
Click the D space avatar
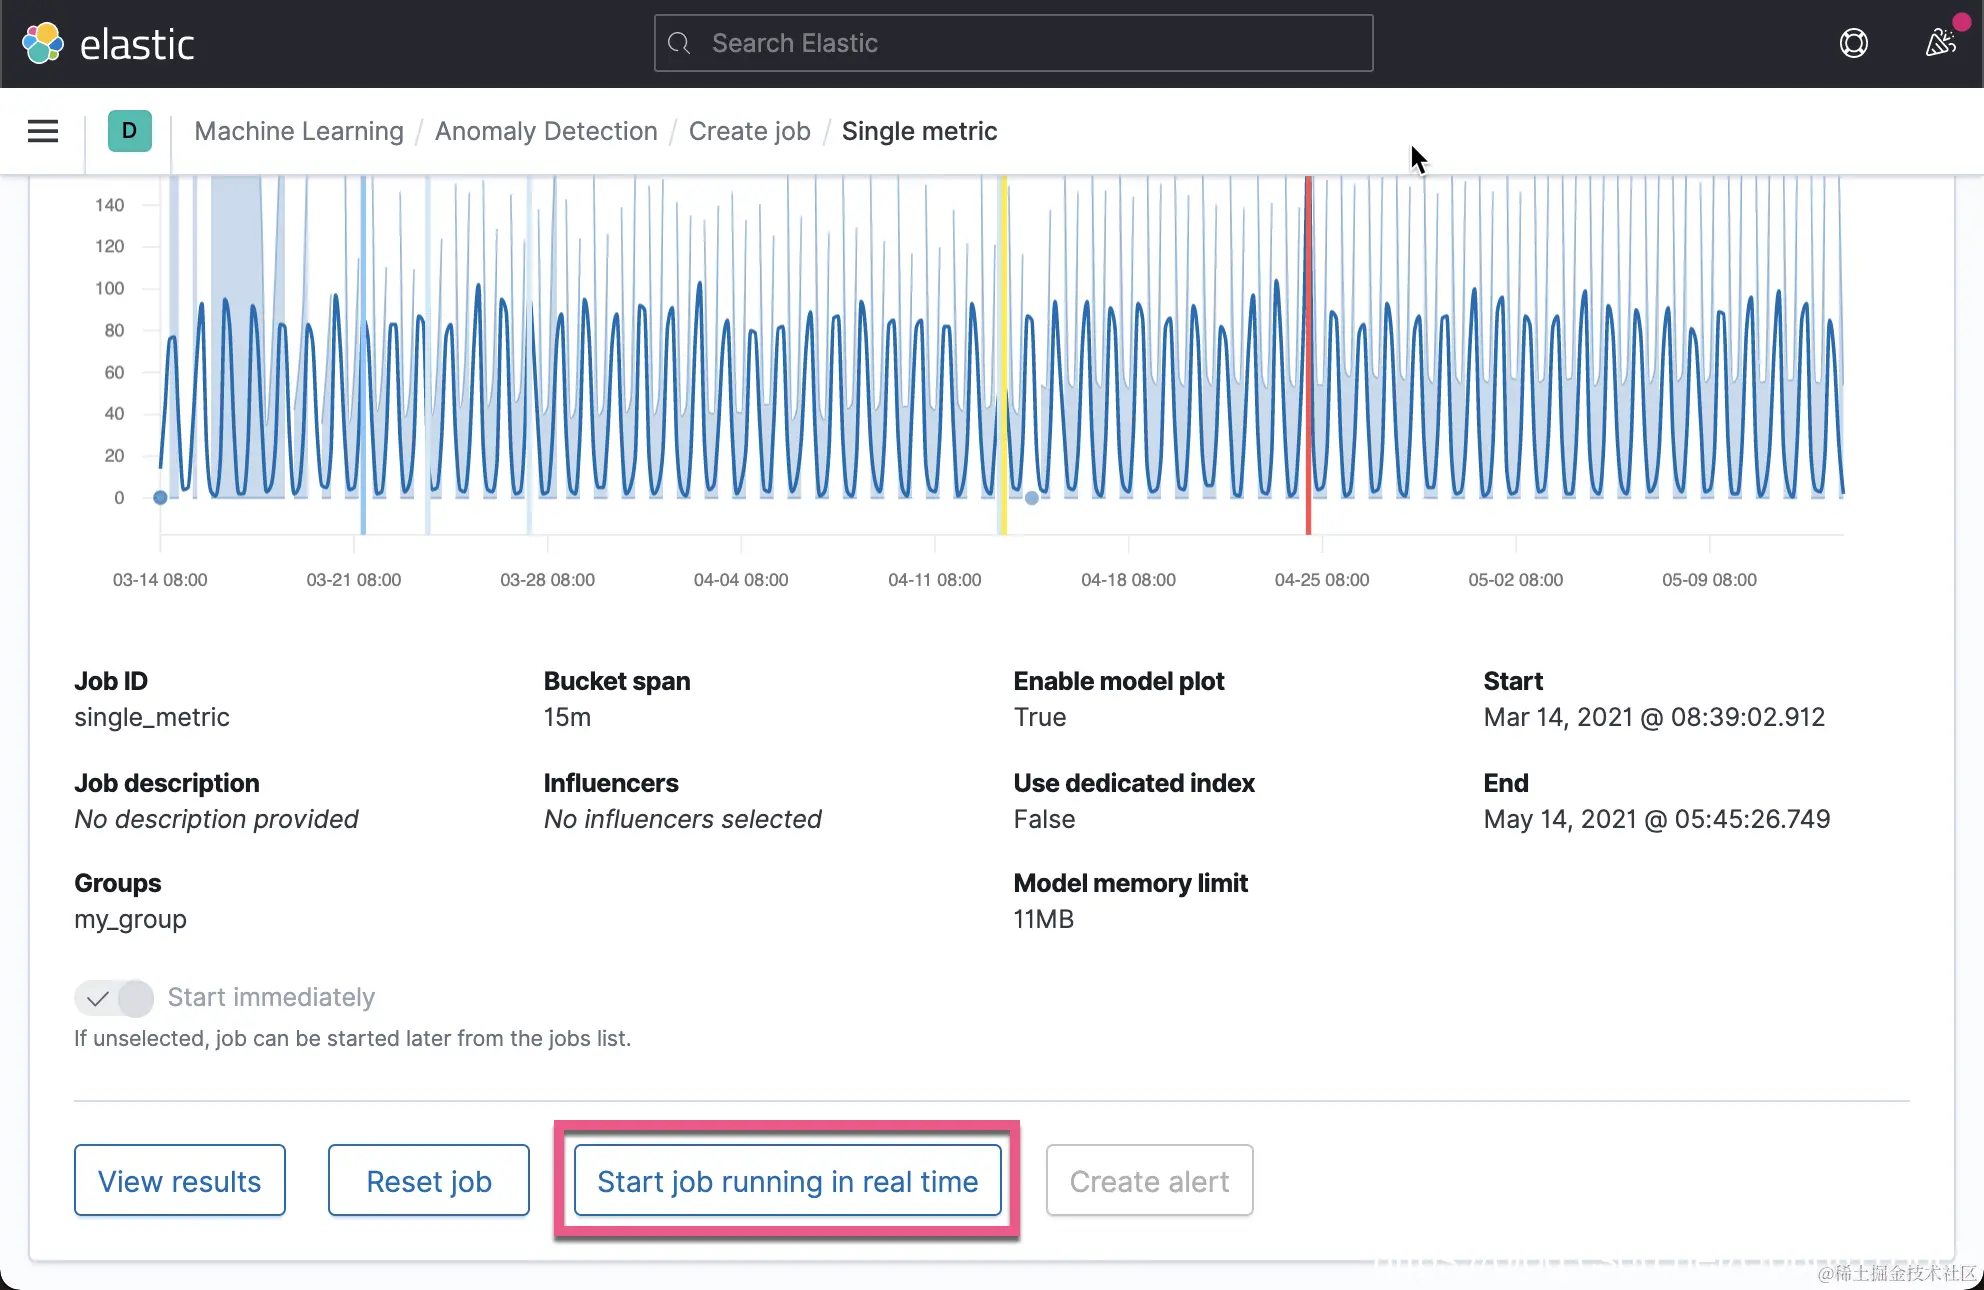tap(129, 131)
